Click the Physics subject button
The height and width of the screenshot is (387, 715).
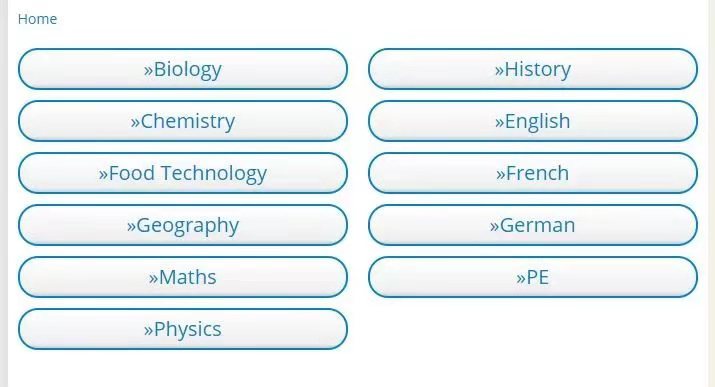(183, 329)
